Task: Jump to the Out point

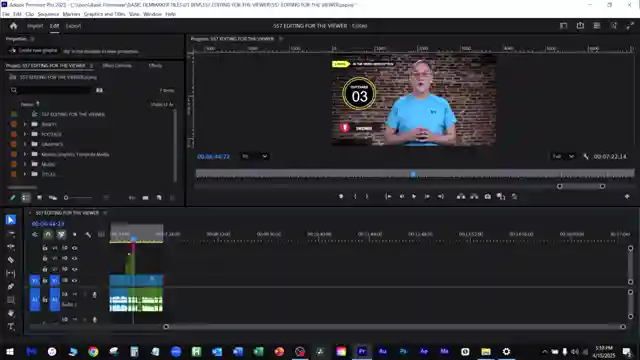Action: (440, 197)
